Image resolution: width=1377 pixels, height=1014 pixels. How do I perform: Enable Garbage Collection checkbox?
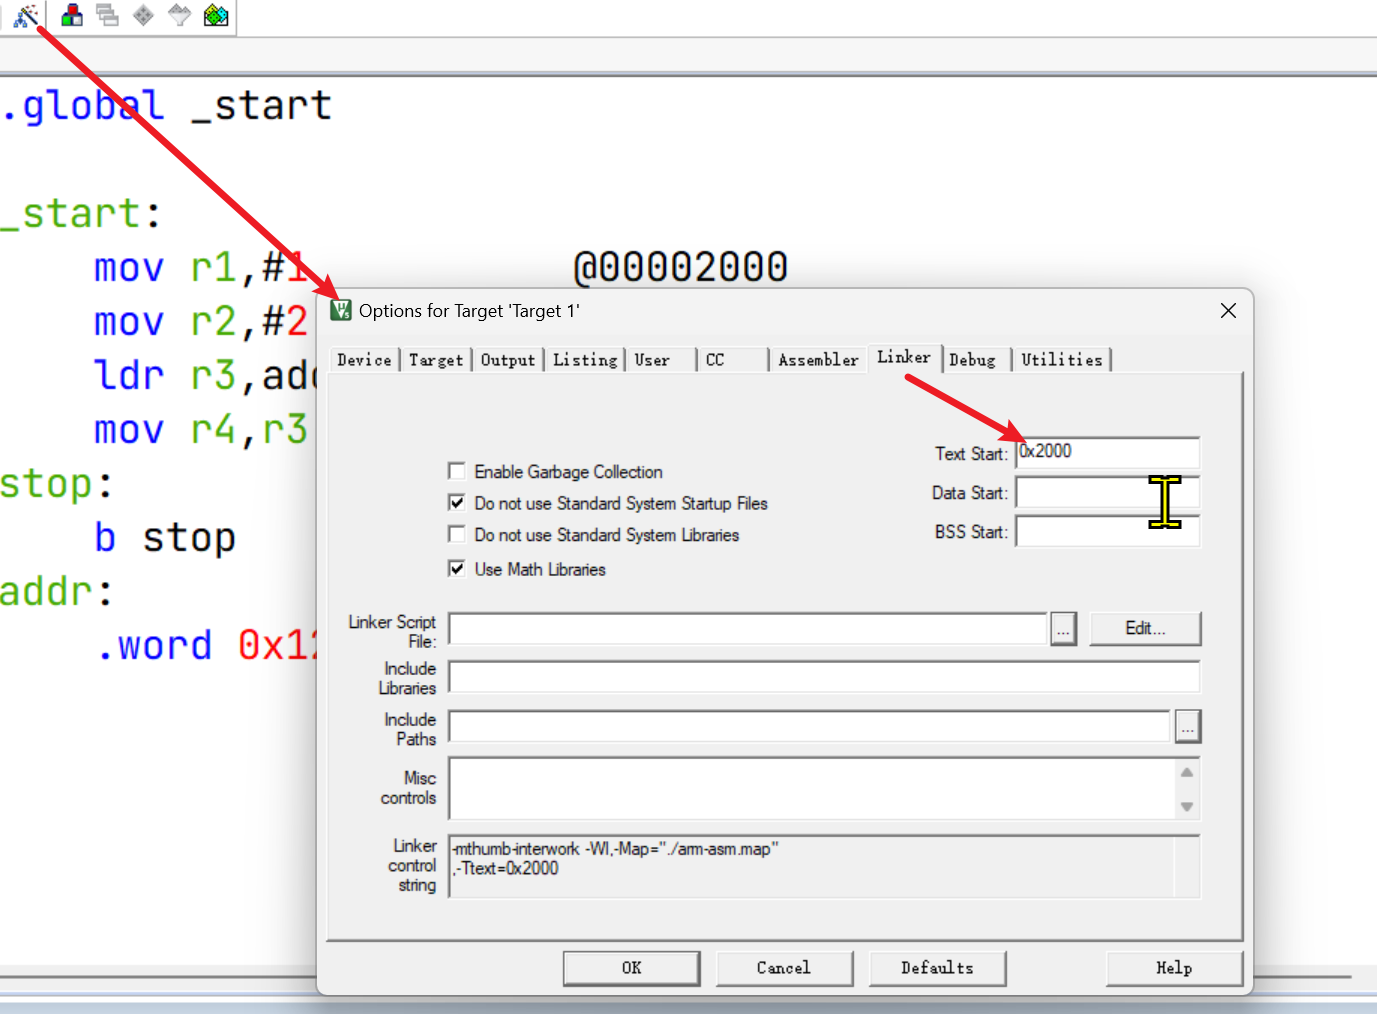[x=457, y=471]
